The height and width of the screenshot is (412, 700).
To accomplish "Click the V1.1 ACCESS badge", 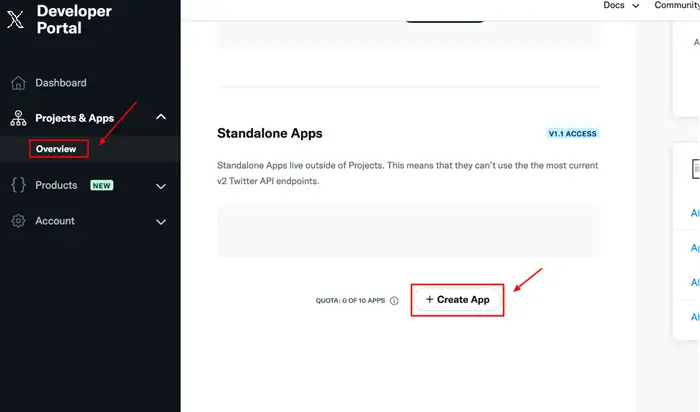I will coord(572,133).
